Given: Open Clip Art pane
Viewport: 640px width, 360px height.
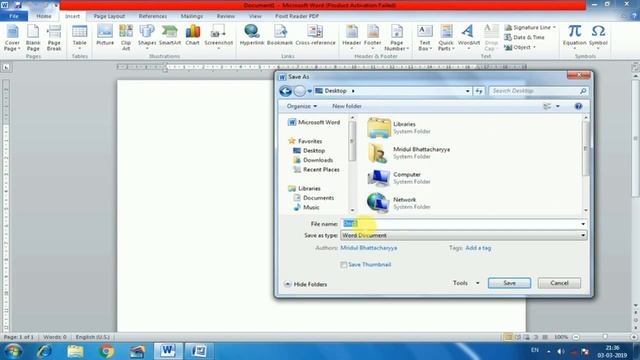Looking at the screenshot, I should [126, 38].
